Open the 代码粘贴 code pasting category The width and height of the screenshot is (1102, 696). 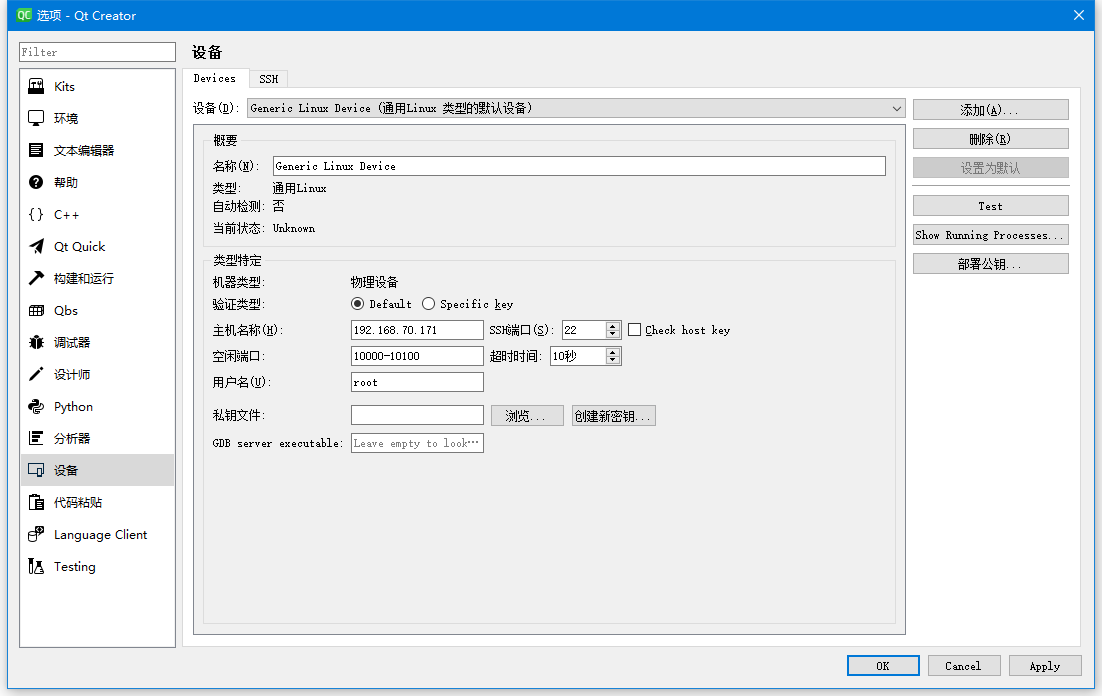tap(98, 502)
